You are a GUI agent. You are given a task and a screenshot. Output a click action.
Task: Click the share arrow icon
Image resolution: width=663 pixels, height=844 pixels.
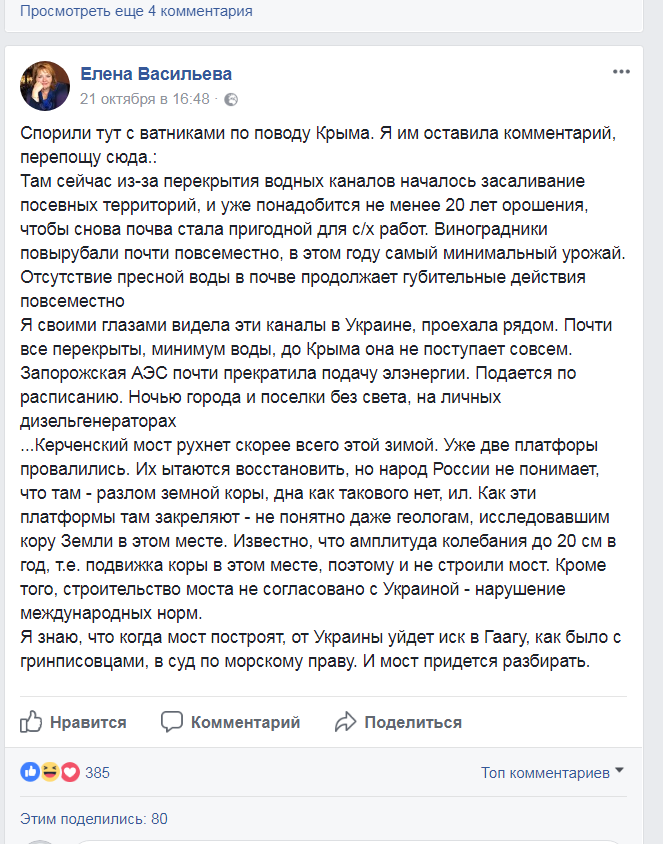click(x=345, y=722)
